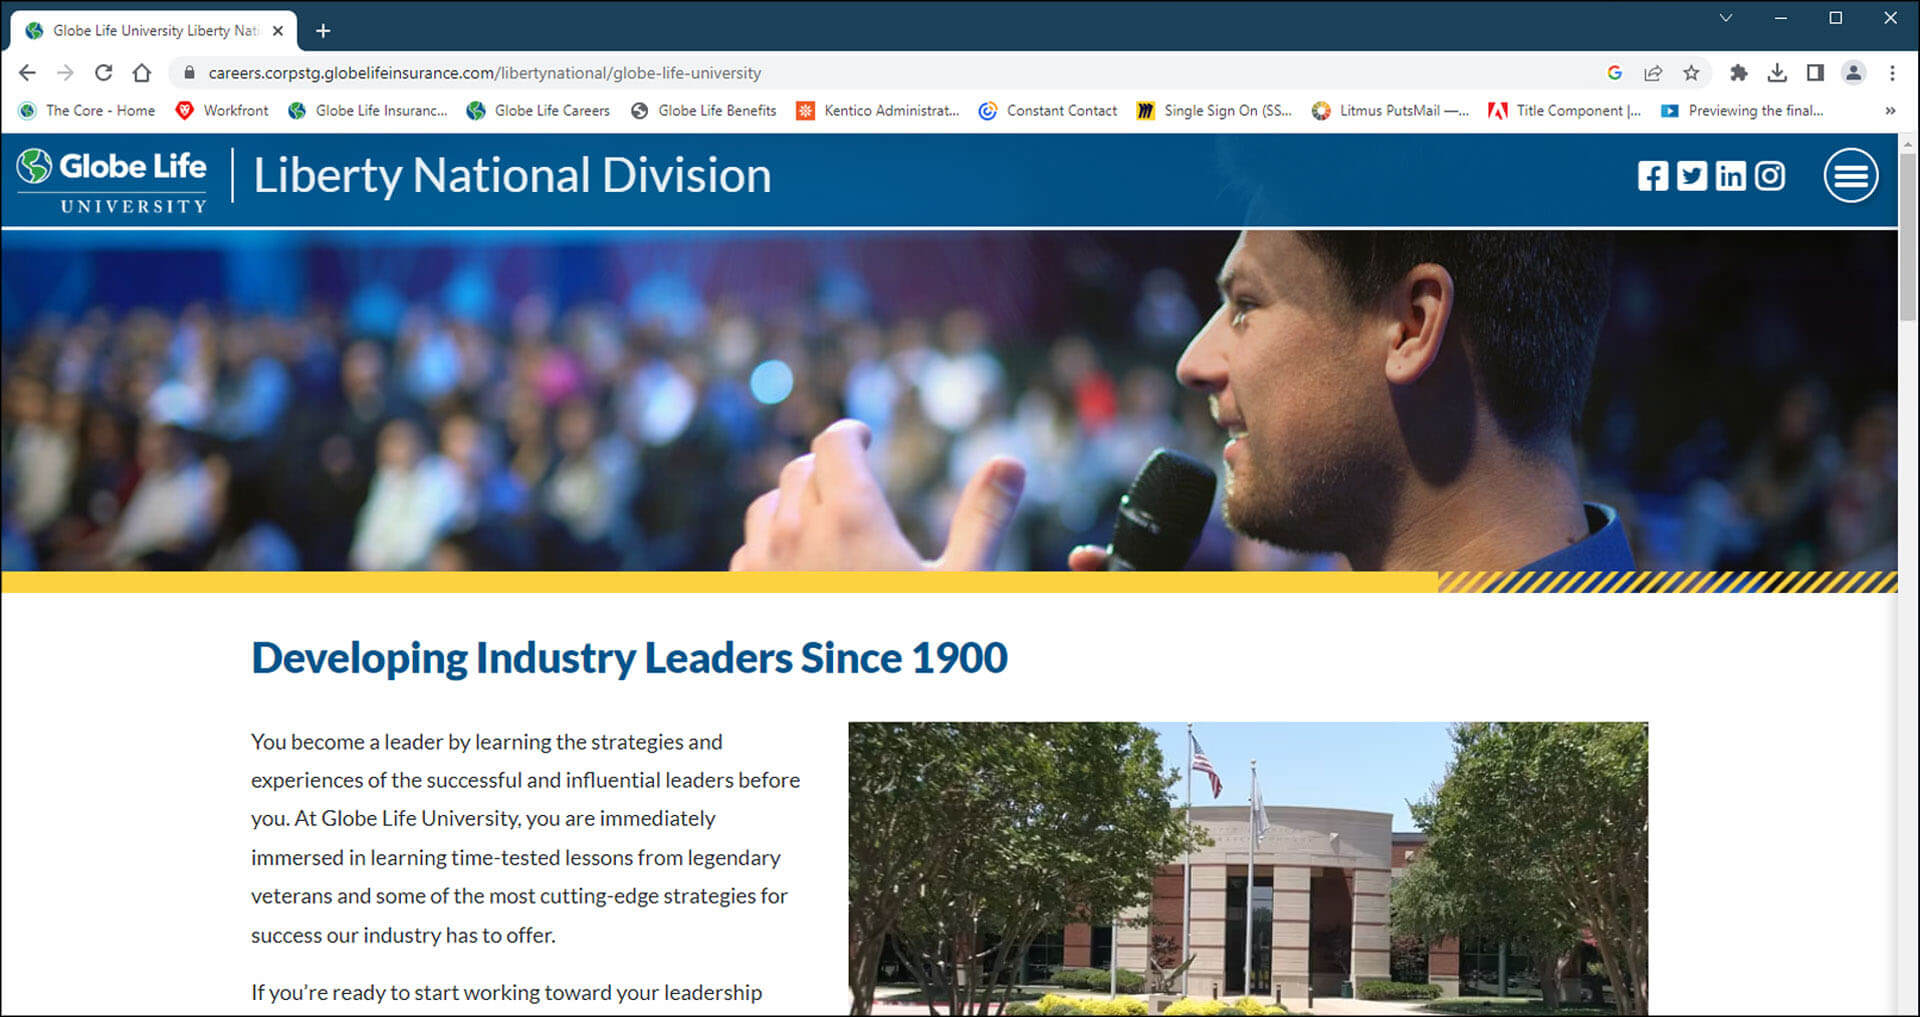Image resolution: width=1920 pixels, height=1017 pixels.
Task: Open the Globe Life Careers bookmark
Action: pyautogui.click(x=538, y=111)
